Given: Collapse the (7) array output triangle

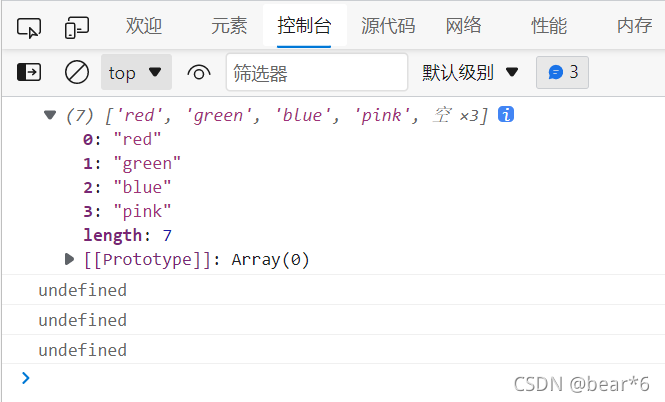Looking at the screenshot, I should [x=50, y=115].
